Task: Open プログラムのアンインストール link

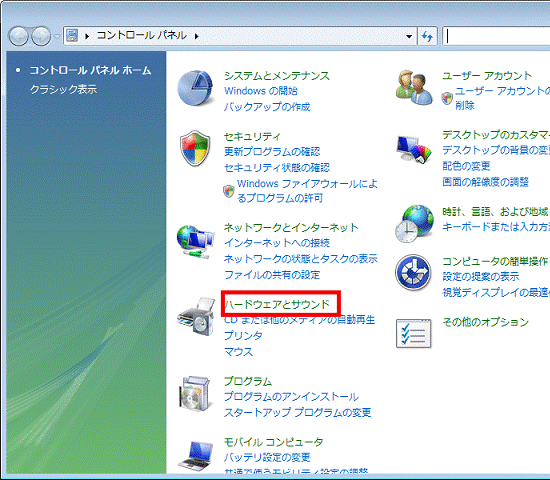Action: 291,396
